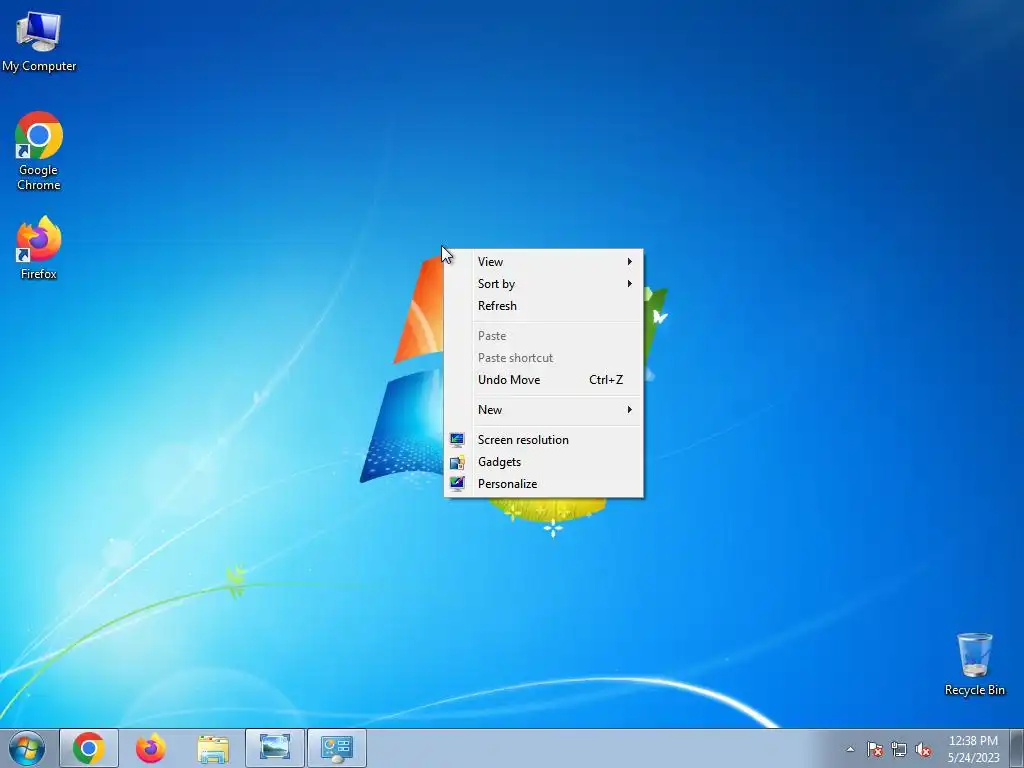Select the Recycle Bin desktop icon

coord(974,664)
